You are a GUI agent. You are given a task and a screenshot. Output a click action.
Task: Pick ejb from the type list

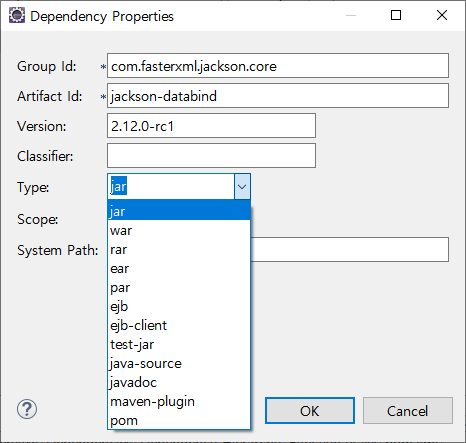pyautogui.click(x=179, y=306)
